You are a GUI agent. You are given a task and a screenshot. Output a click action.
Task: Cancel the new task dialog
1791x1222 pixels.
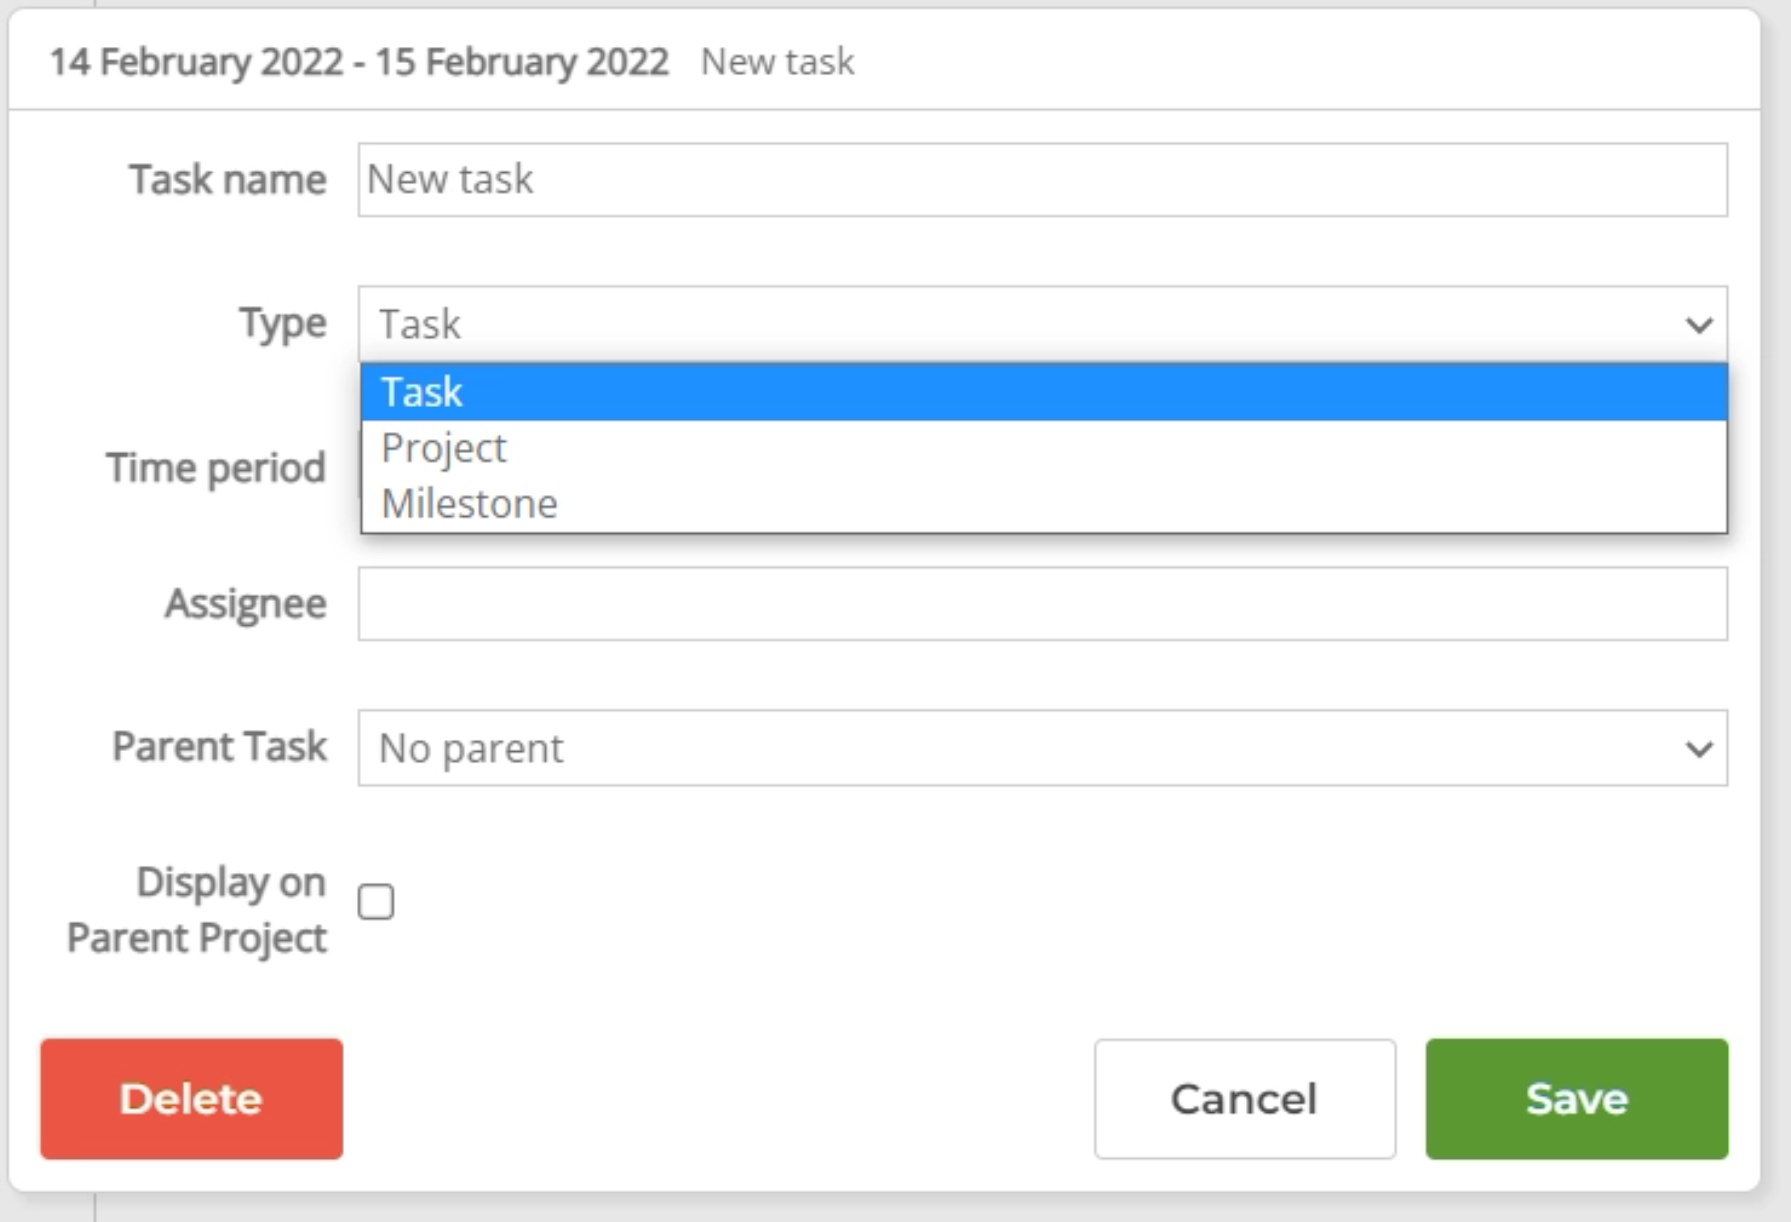click(x=1244, y=1099)
